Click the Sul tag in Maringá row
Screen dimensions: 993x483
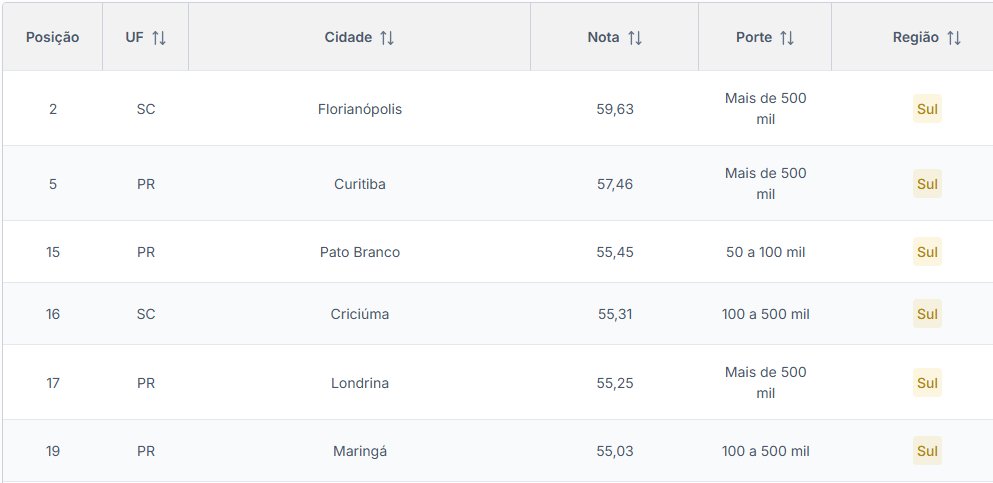pyautogui.click(x=927, y=451)
